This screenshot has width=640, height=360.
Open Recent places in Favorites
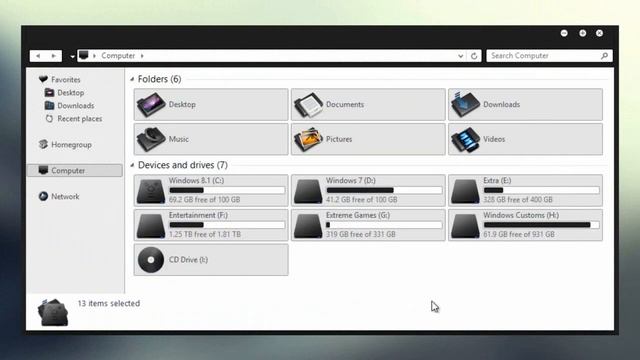80,119
